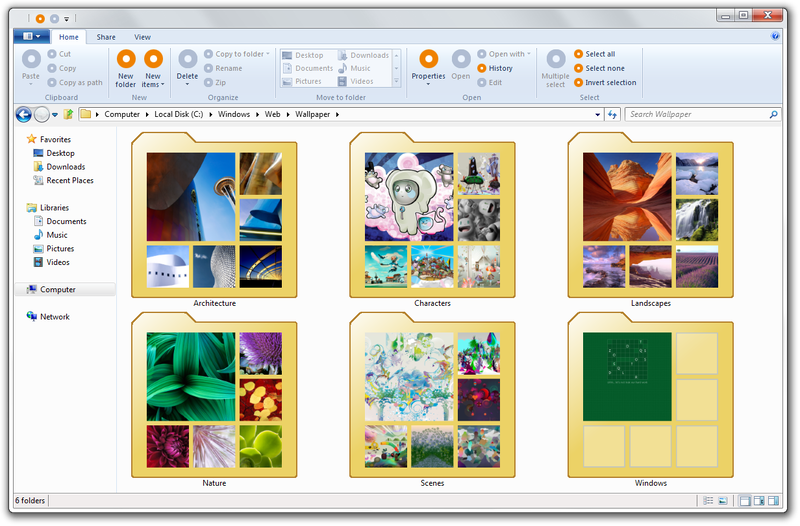Select the Network item in navigation pane
The width and height of the screenshot is (800, 526).
click(x=54, y=317)
